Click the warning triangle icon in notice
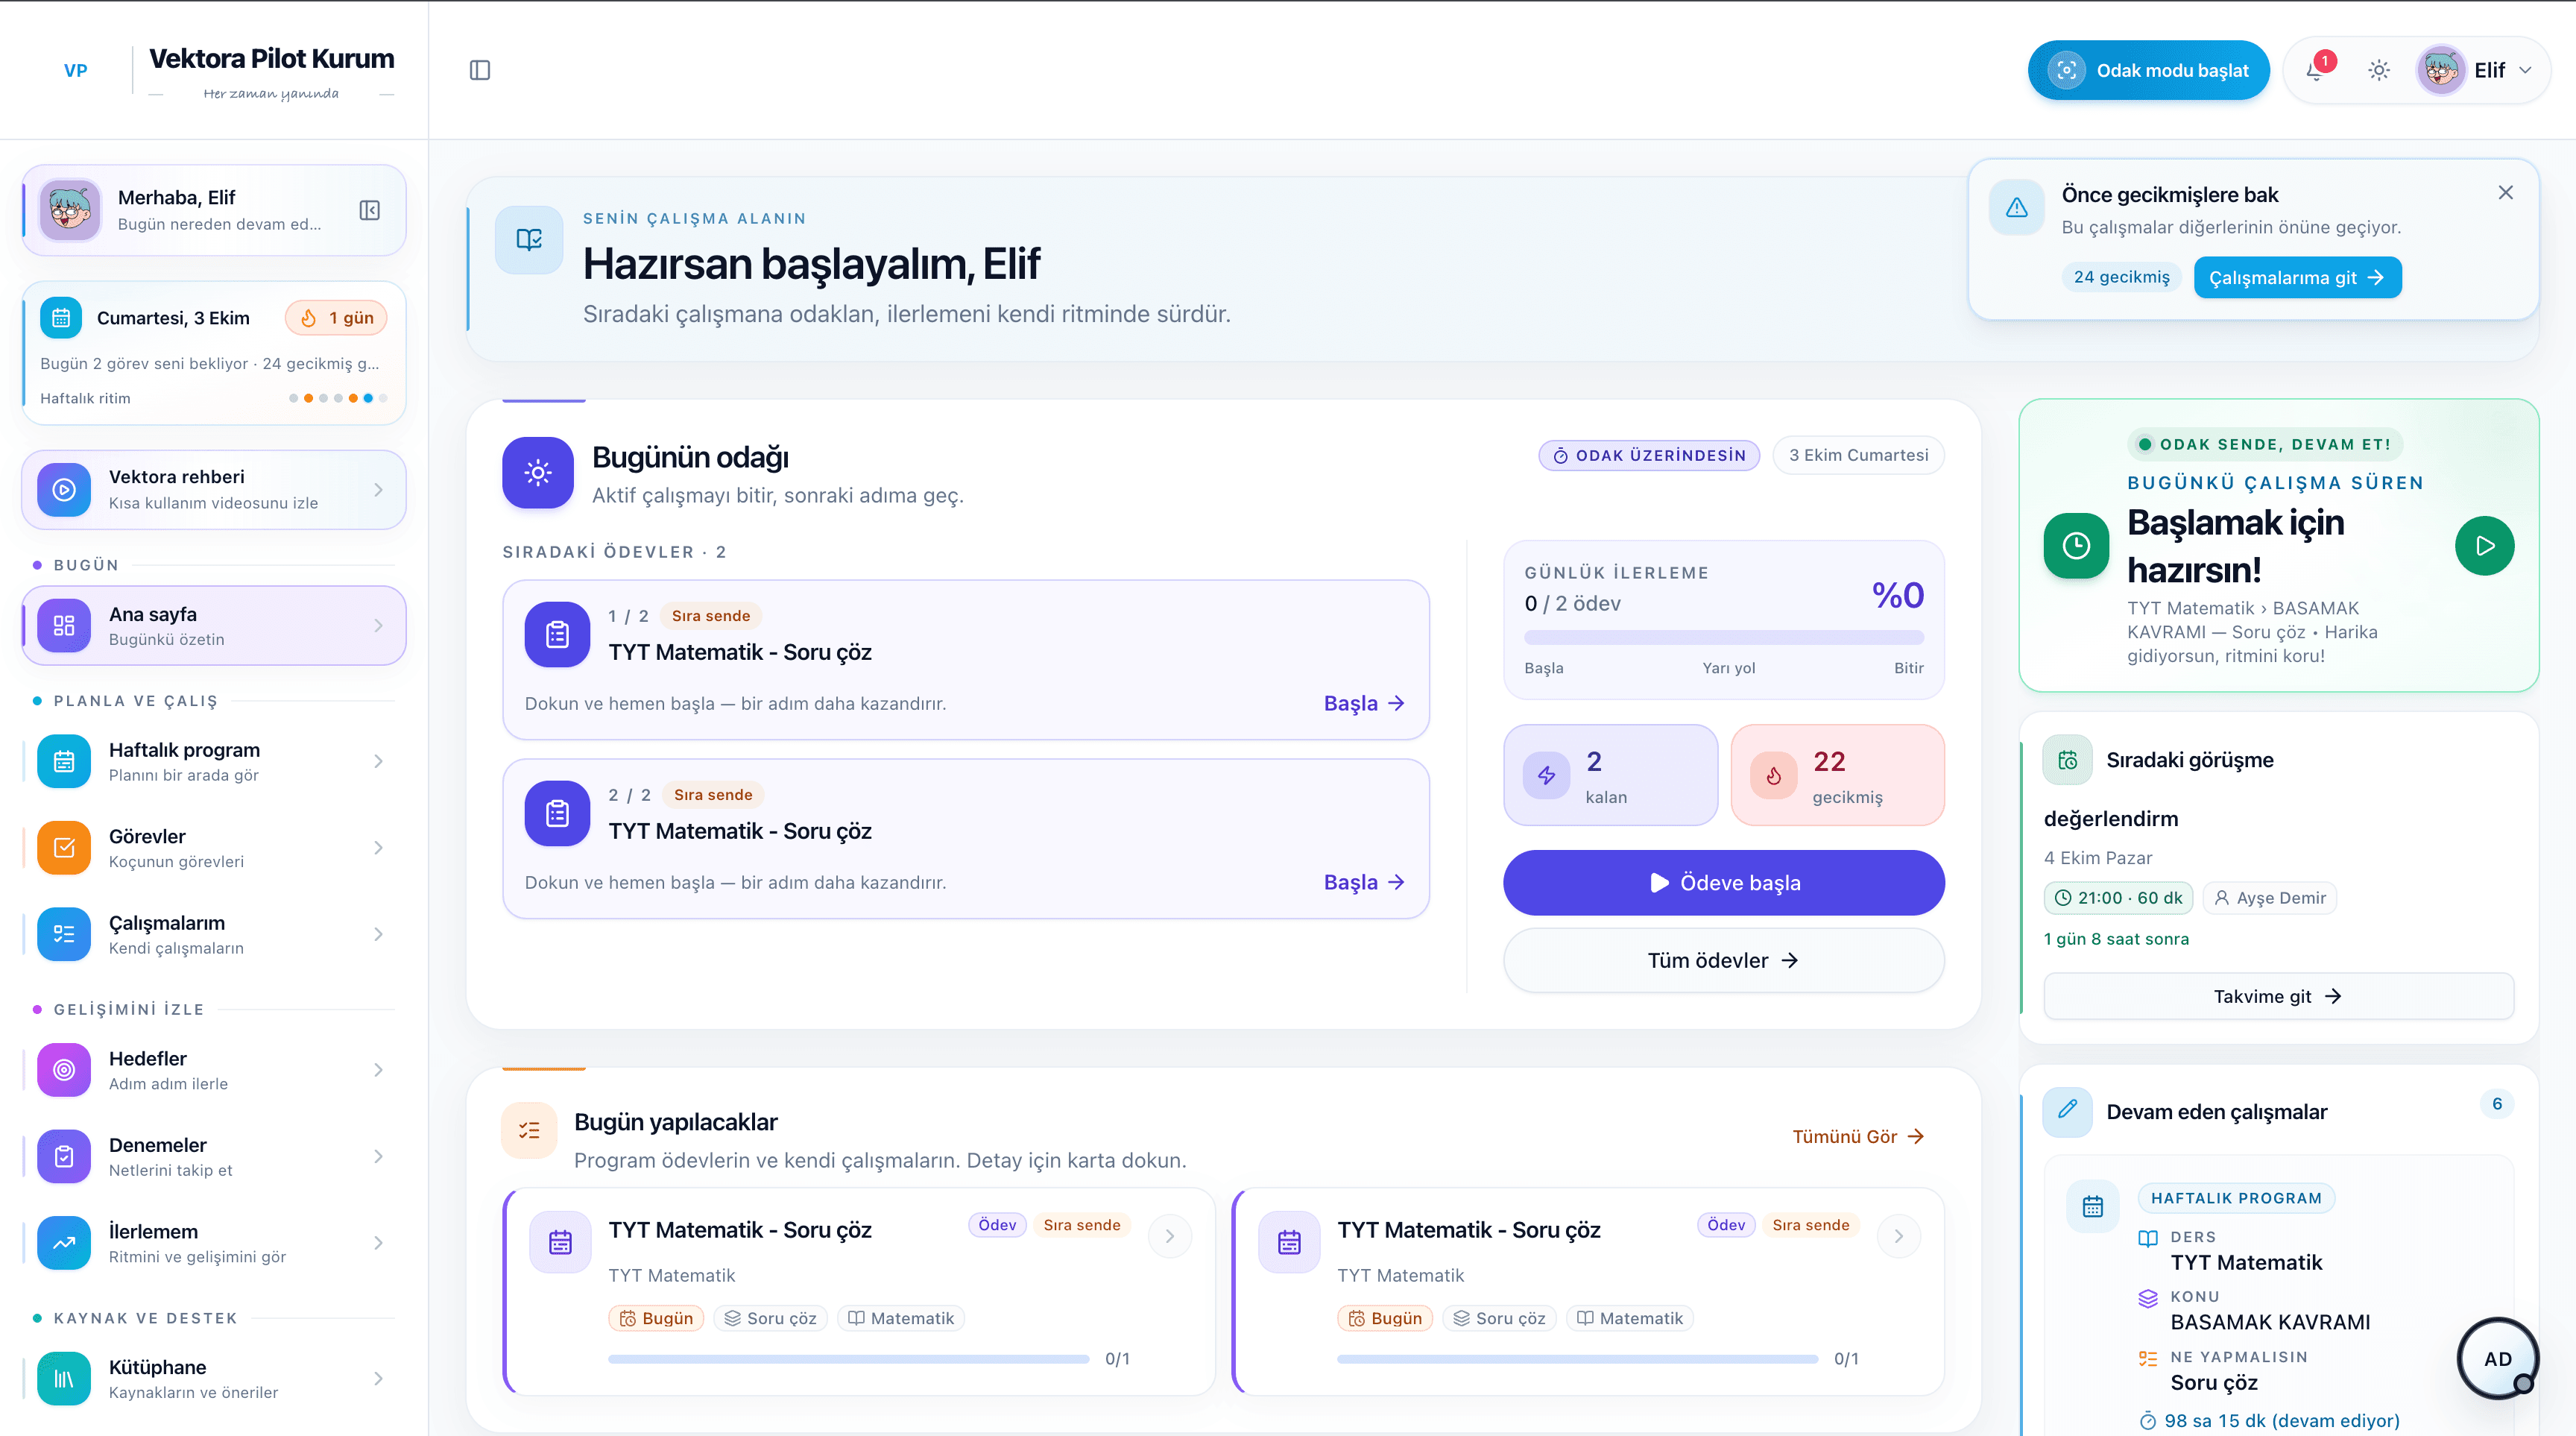 pos(2017,207)
